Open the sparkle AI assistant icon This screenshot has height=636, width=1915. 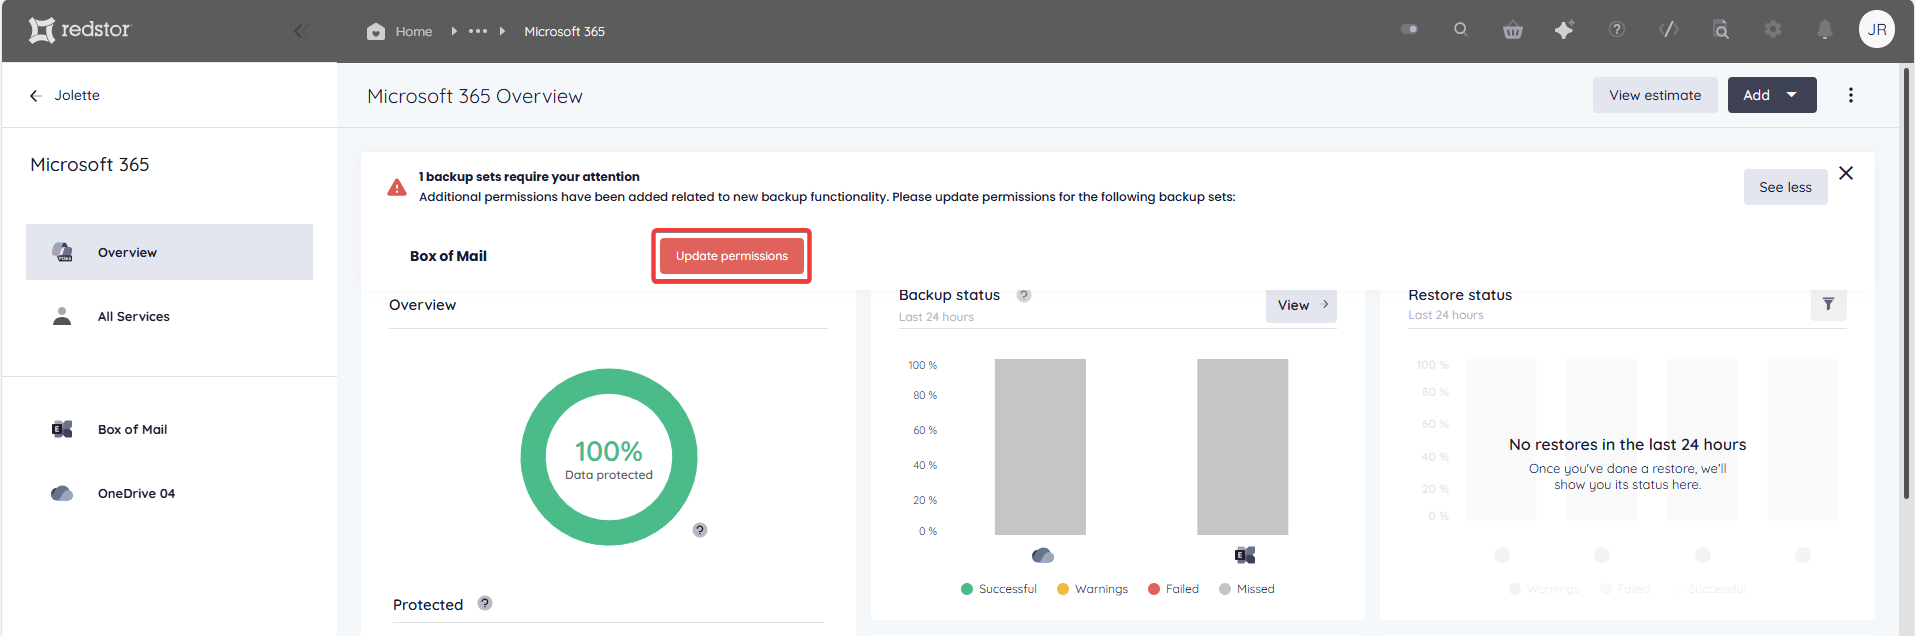pos(1564,30)
